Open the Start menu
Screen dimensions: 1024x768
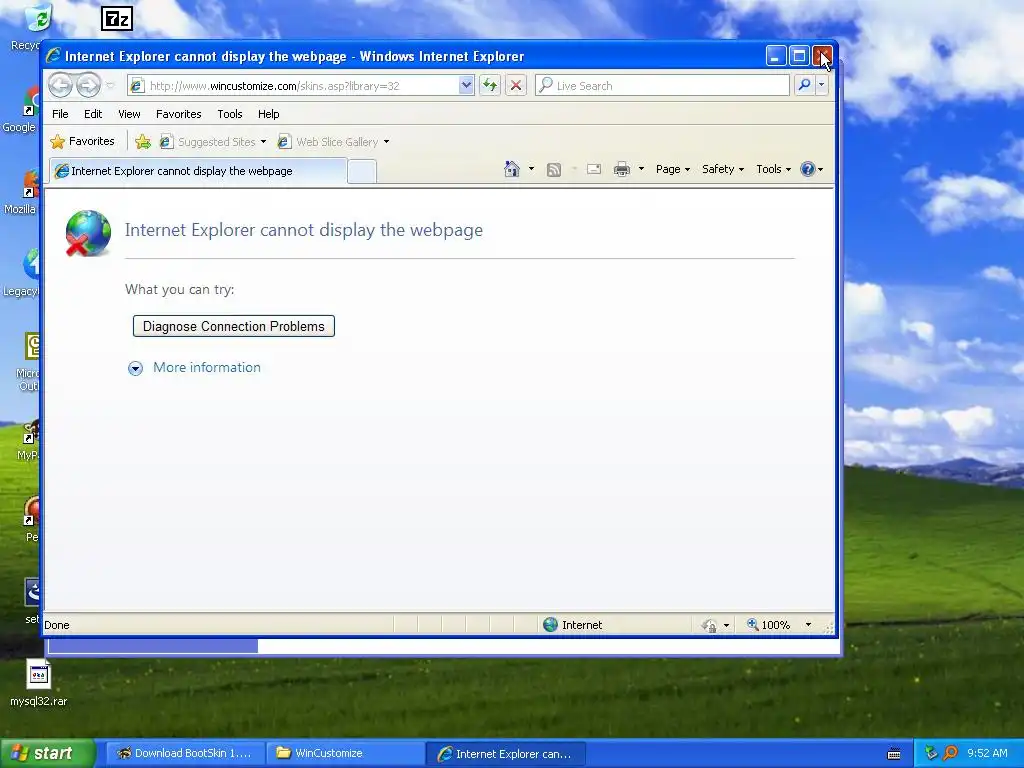[x=48, y=754]
